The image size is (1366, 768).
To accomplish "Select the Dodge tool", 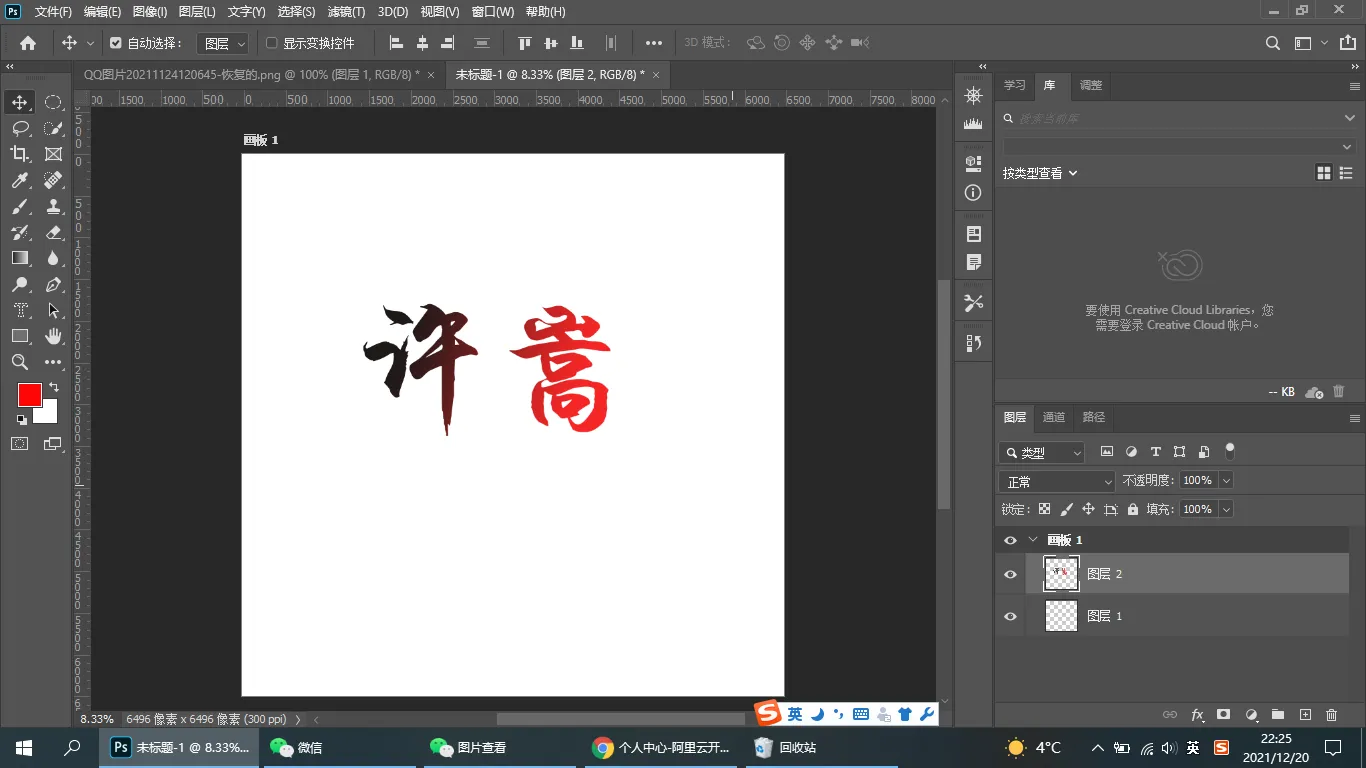I will coord(20,284).
